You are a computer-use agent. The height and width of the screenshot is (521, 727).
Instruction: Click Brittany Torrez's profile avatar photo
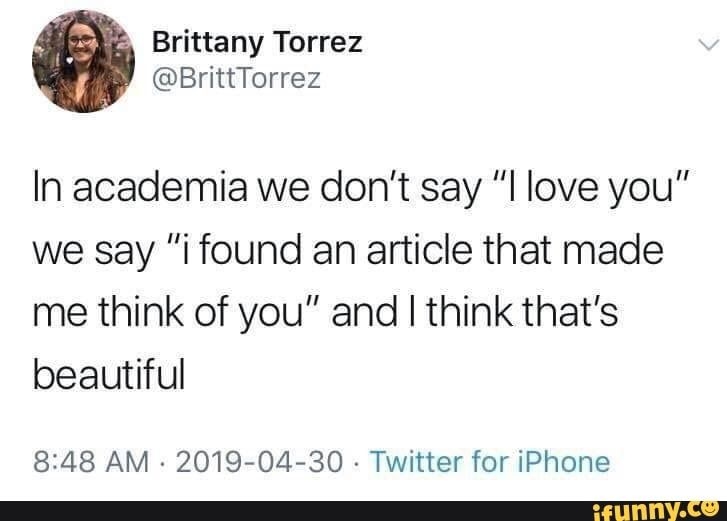83,61
